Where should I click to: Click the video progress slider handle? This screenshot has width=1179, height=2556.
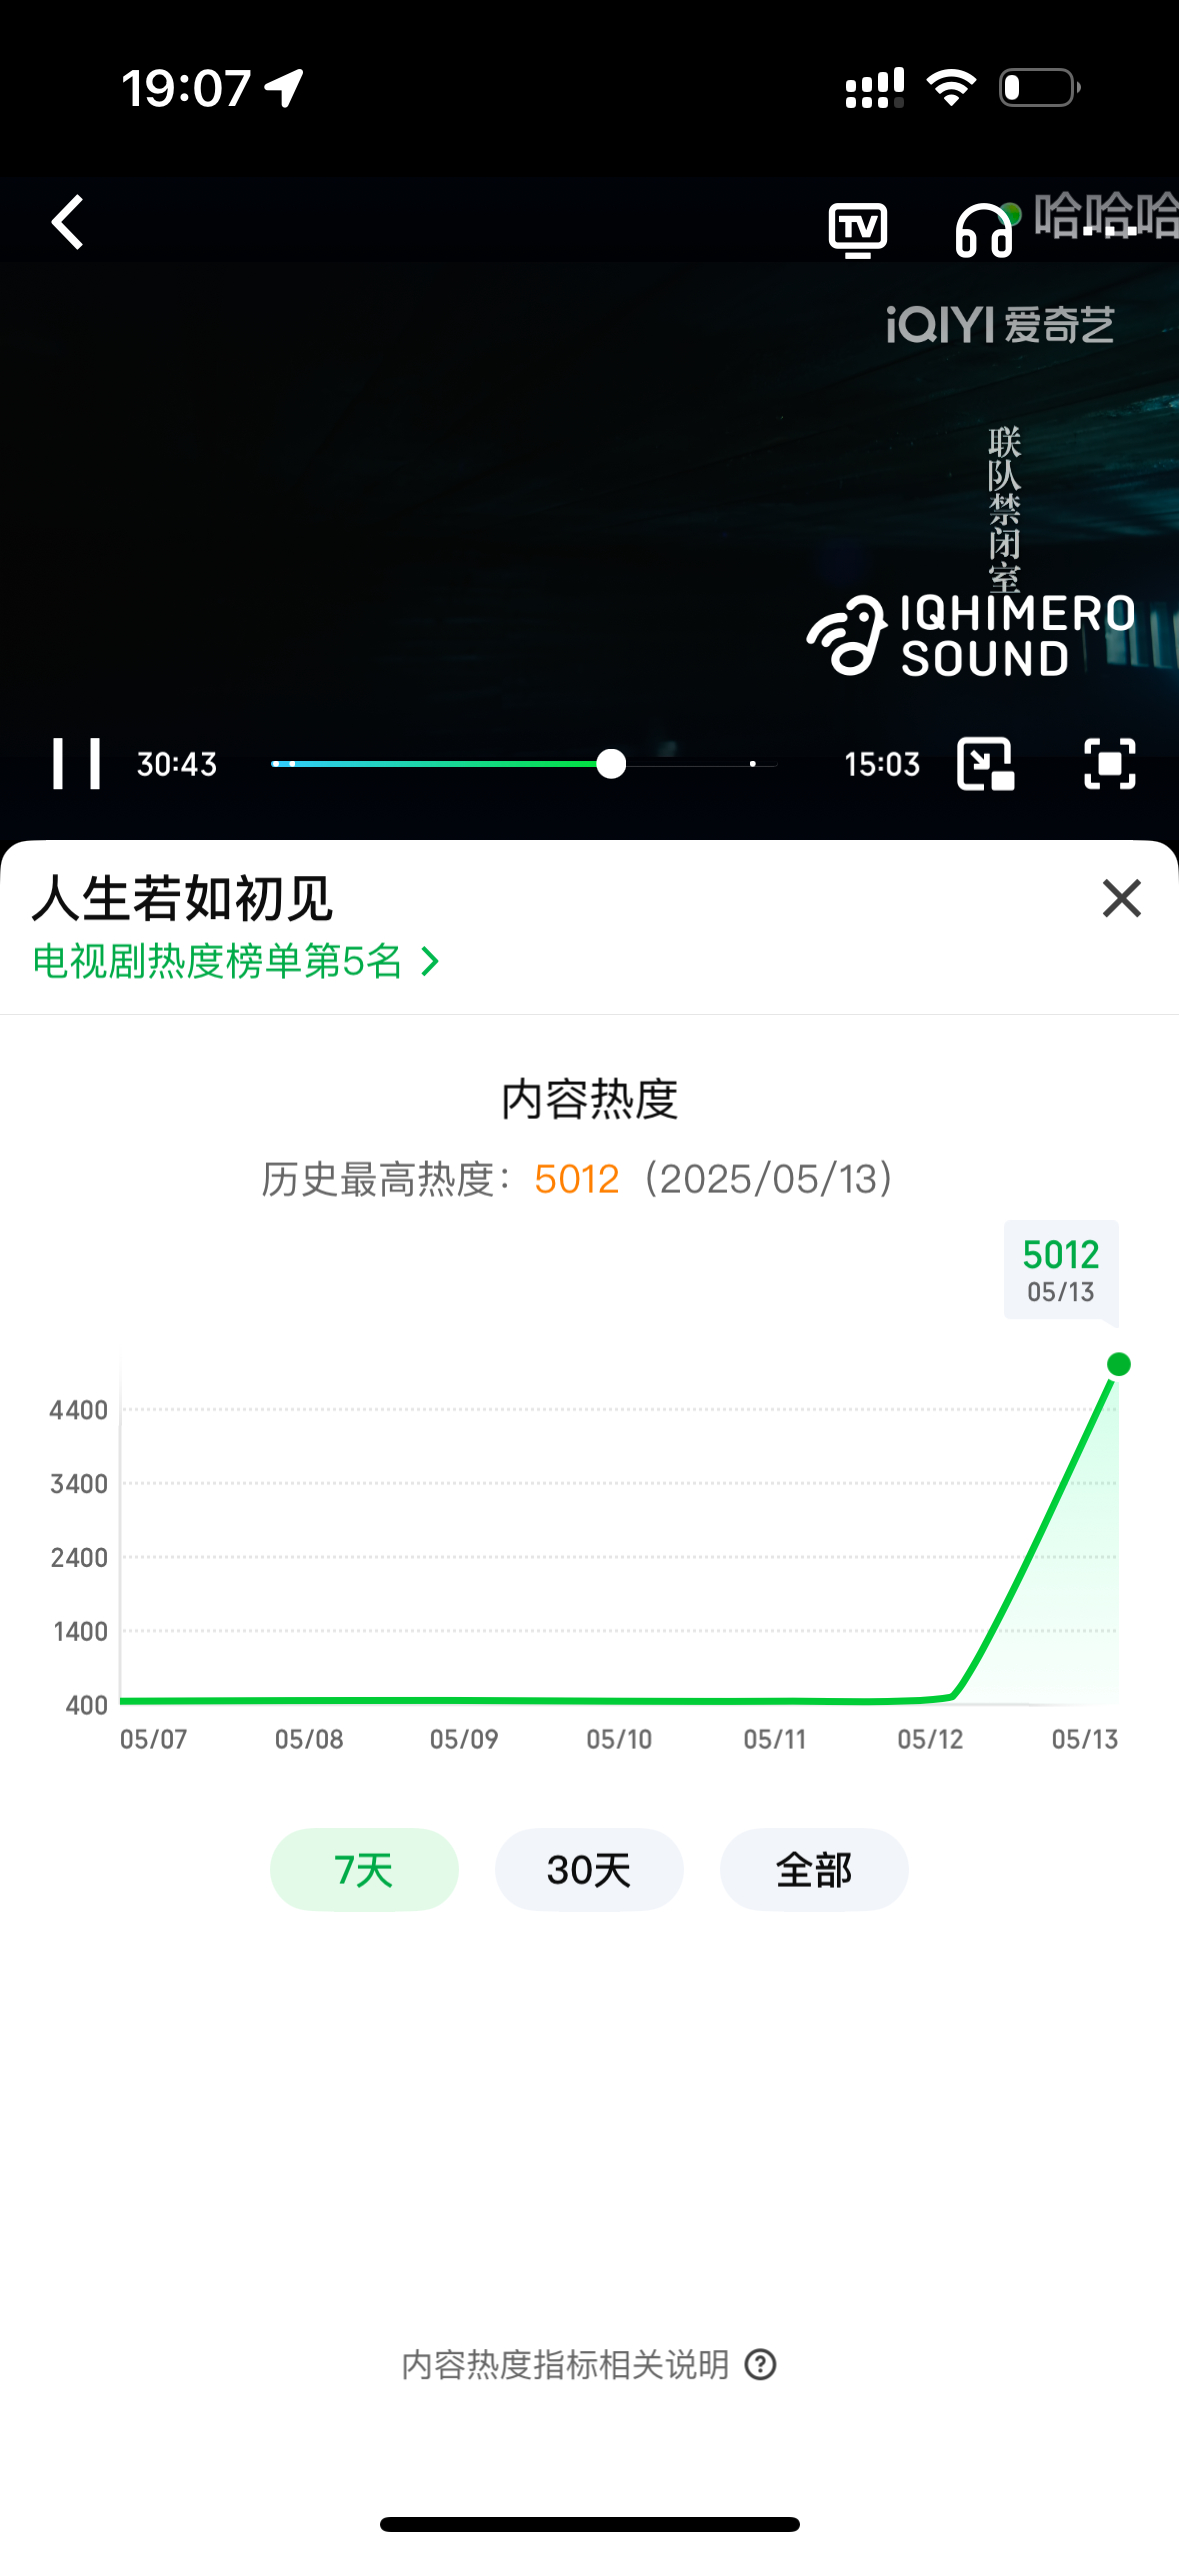(611, 764)
